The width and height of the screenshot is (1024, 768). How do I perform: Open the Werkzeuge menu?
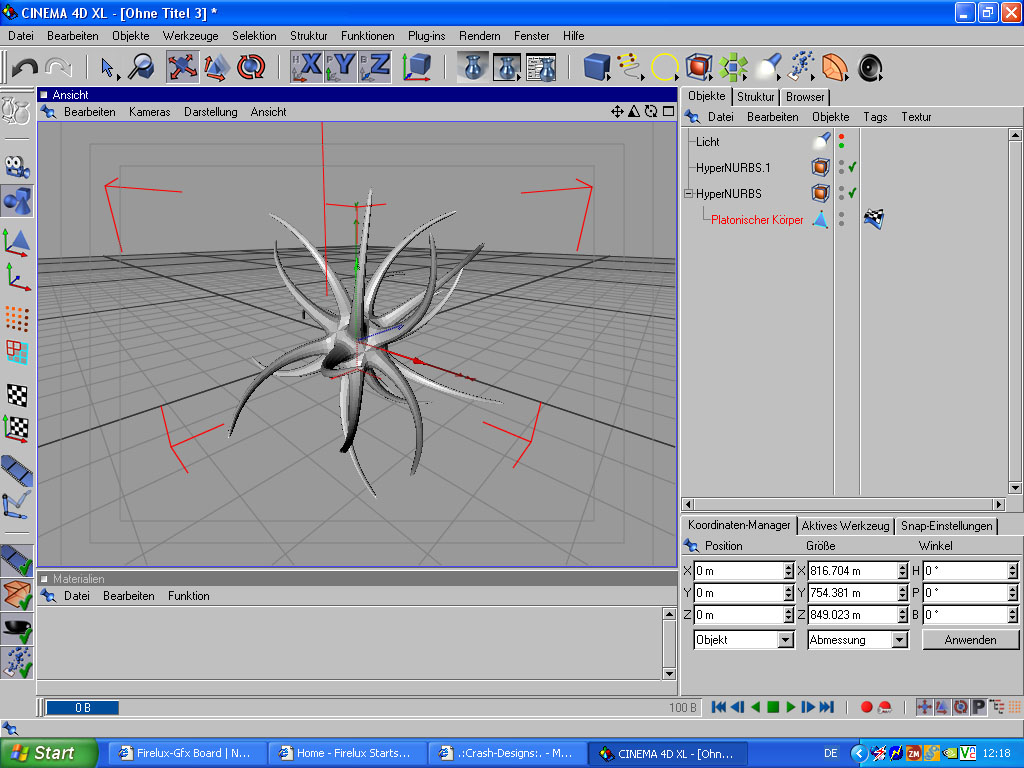coord(190,35)
